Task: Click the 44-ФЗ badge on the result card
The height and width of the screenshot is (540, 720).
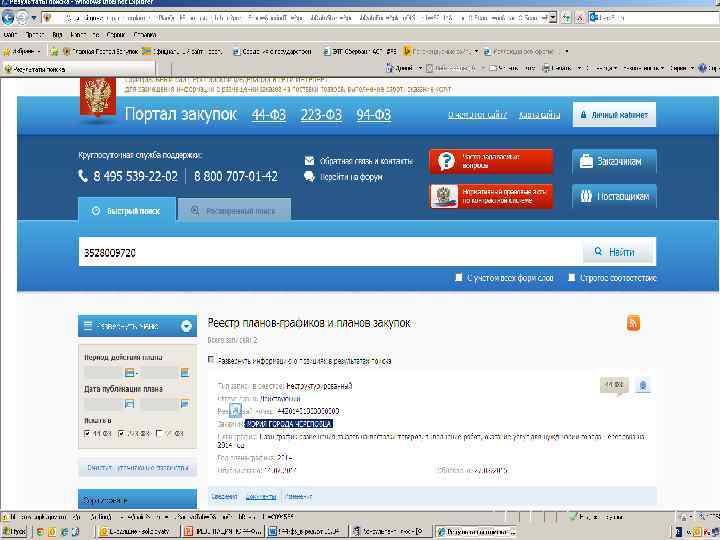Action: click(x=614, y=385)
